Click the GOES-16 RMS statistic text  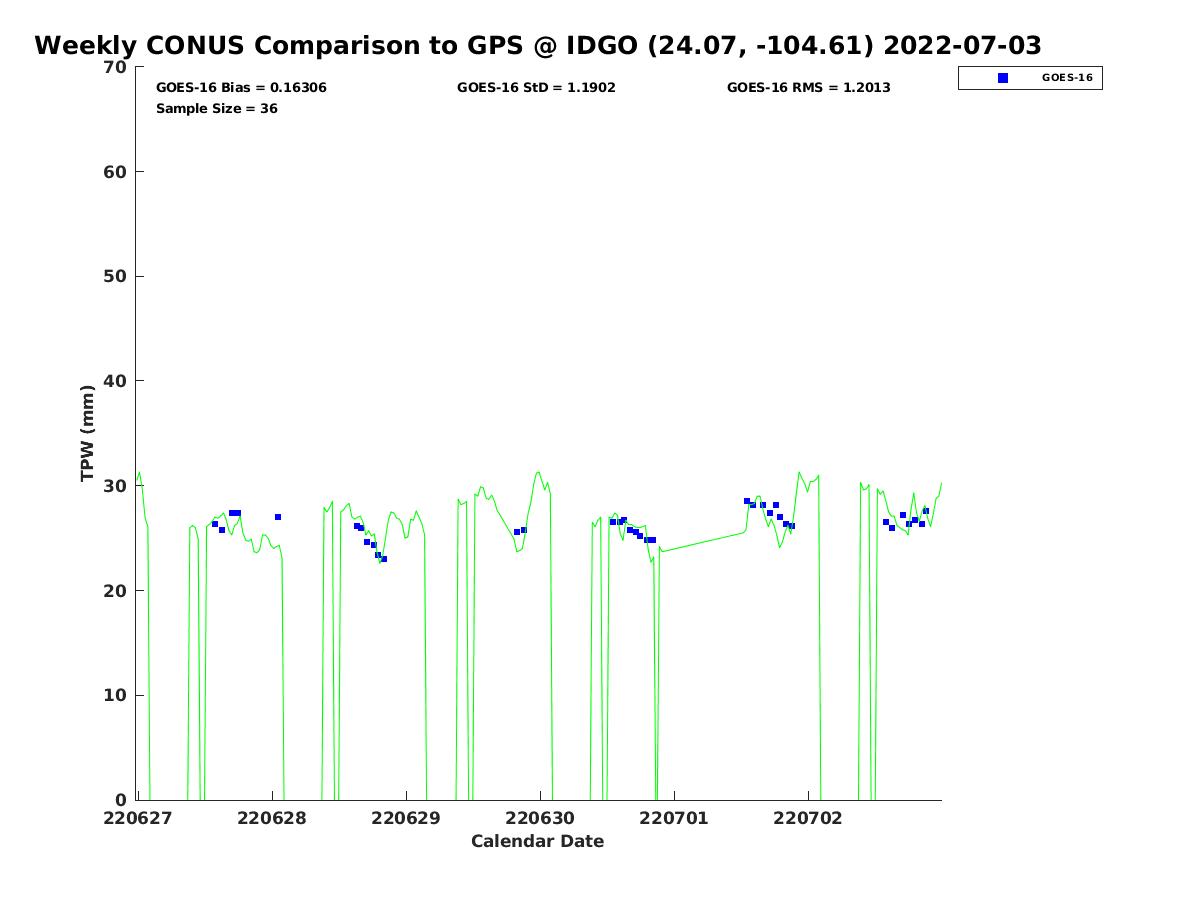coord(808,87)
